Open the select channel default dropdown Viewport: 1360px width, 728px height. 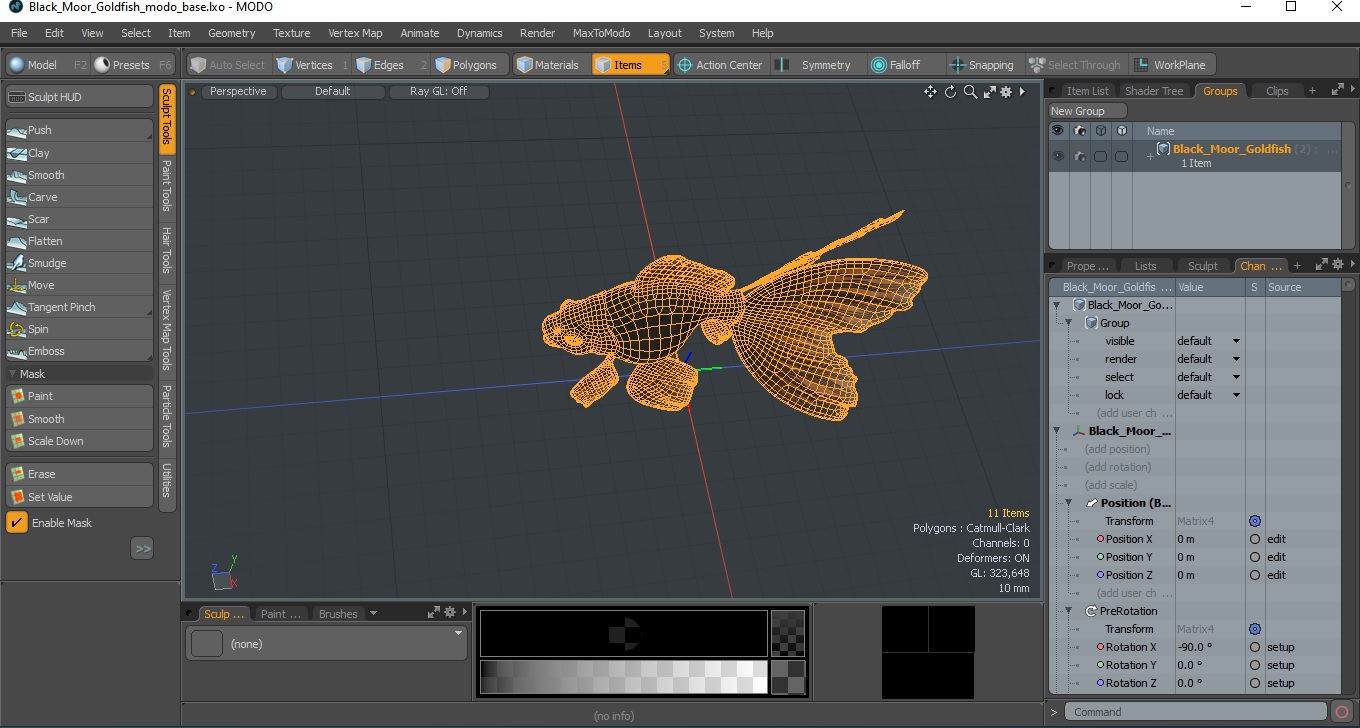click(x=1209, y=377)
